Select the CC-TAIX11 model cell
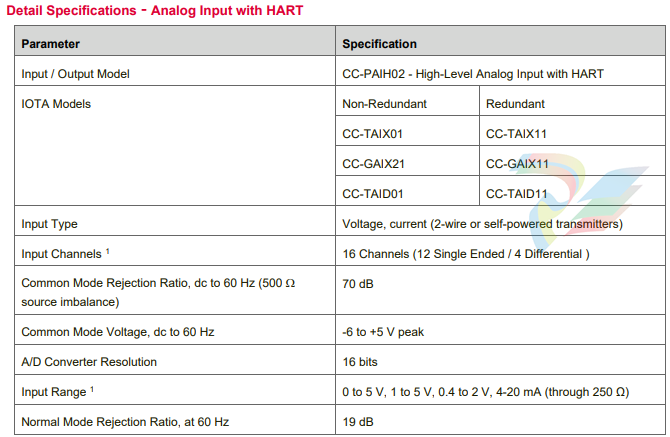Viewport: 670px width, 437px height. tap(516, 134)
